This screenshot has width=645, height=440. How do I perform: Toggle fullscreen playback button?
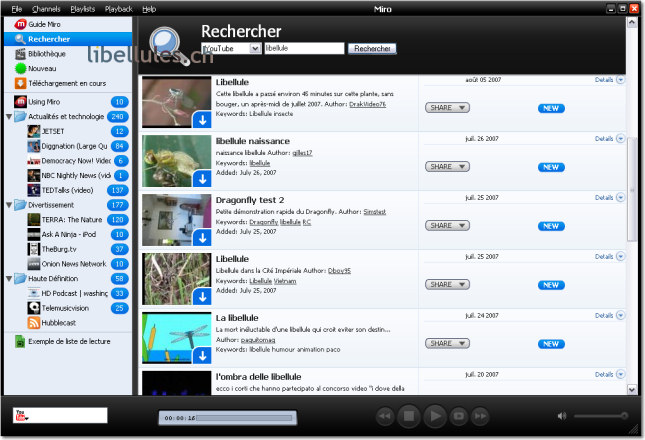pos(459,416)
